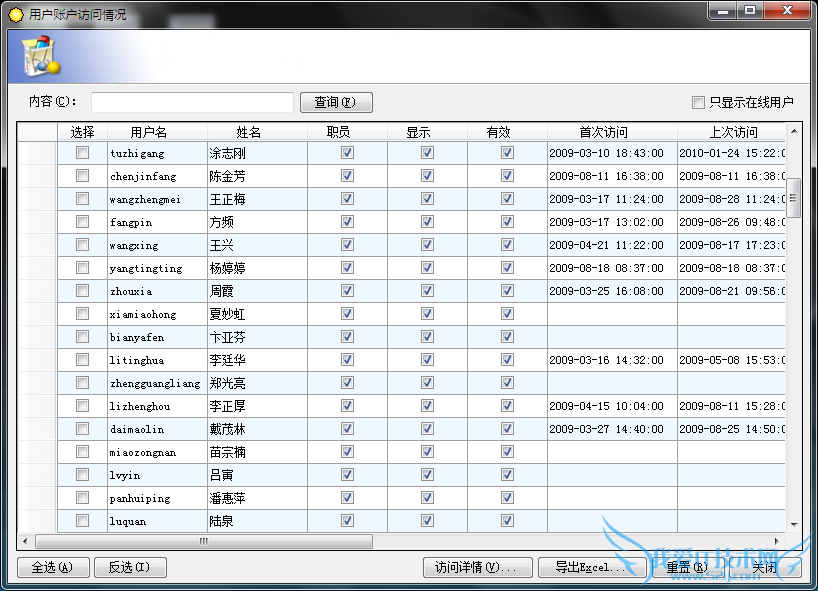Select the name cell 潘惠萍
This screenshot has height=591, width=818.
pos(257,498)
